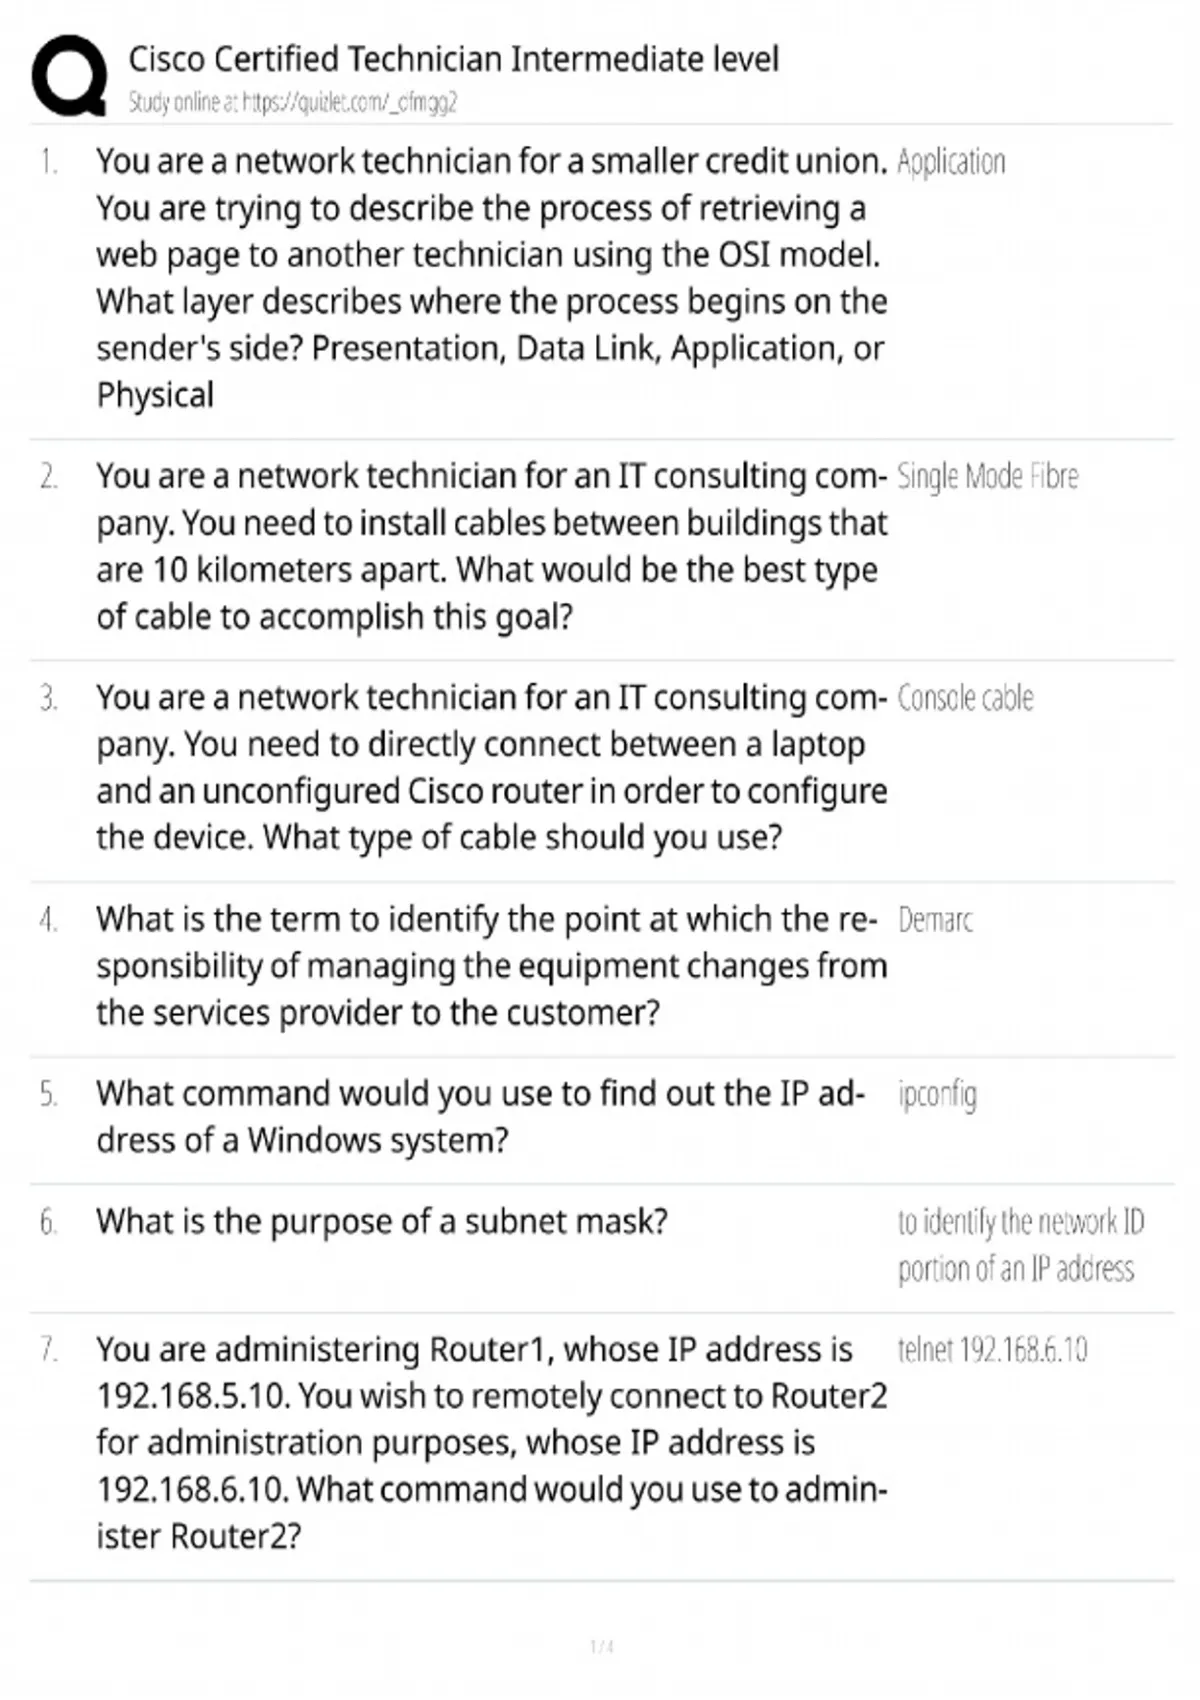Click the page indicator 1/4

(602, 1647)
